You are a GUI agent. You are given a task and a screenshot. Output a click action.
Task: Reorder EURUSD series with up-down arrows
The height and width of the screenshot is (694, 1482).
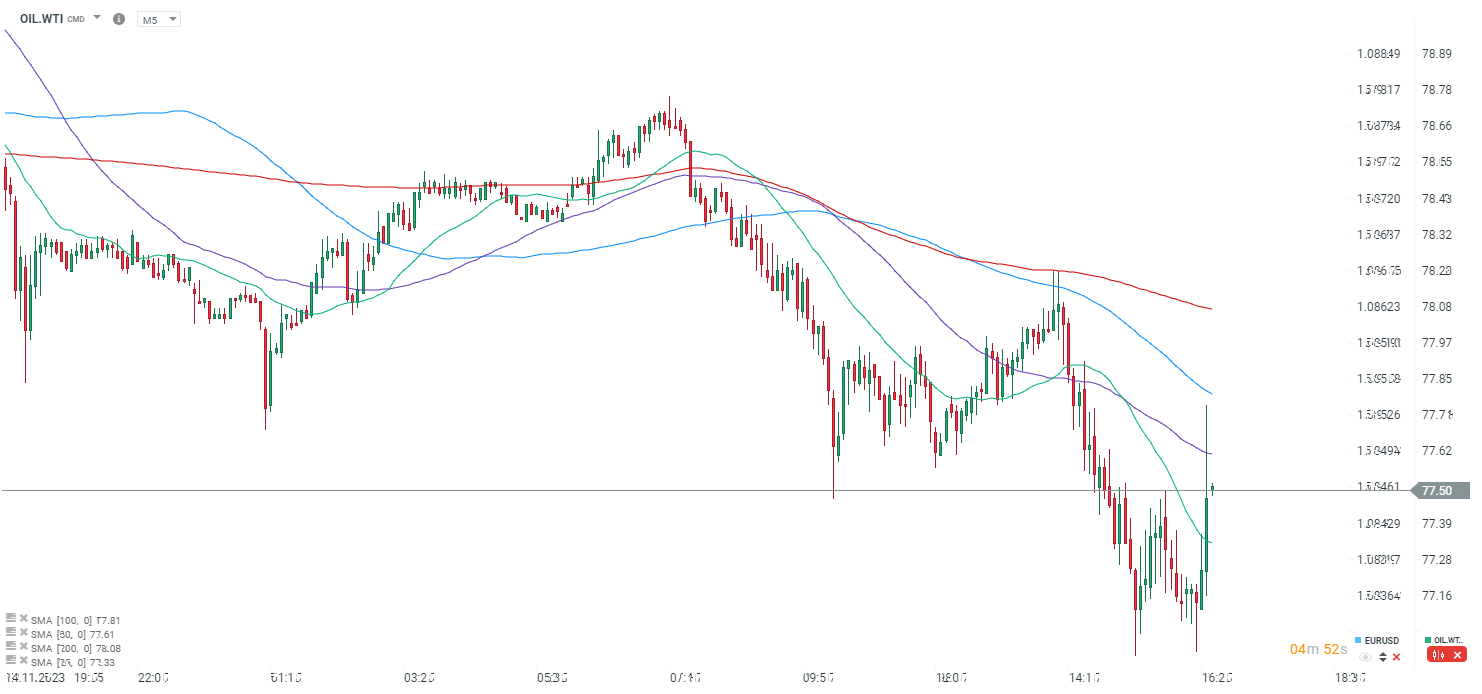1382,657
